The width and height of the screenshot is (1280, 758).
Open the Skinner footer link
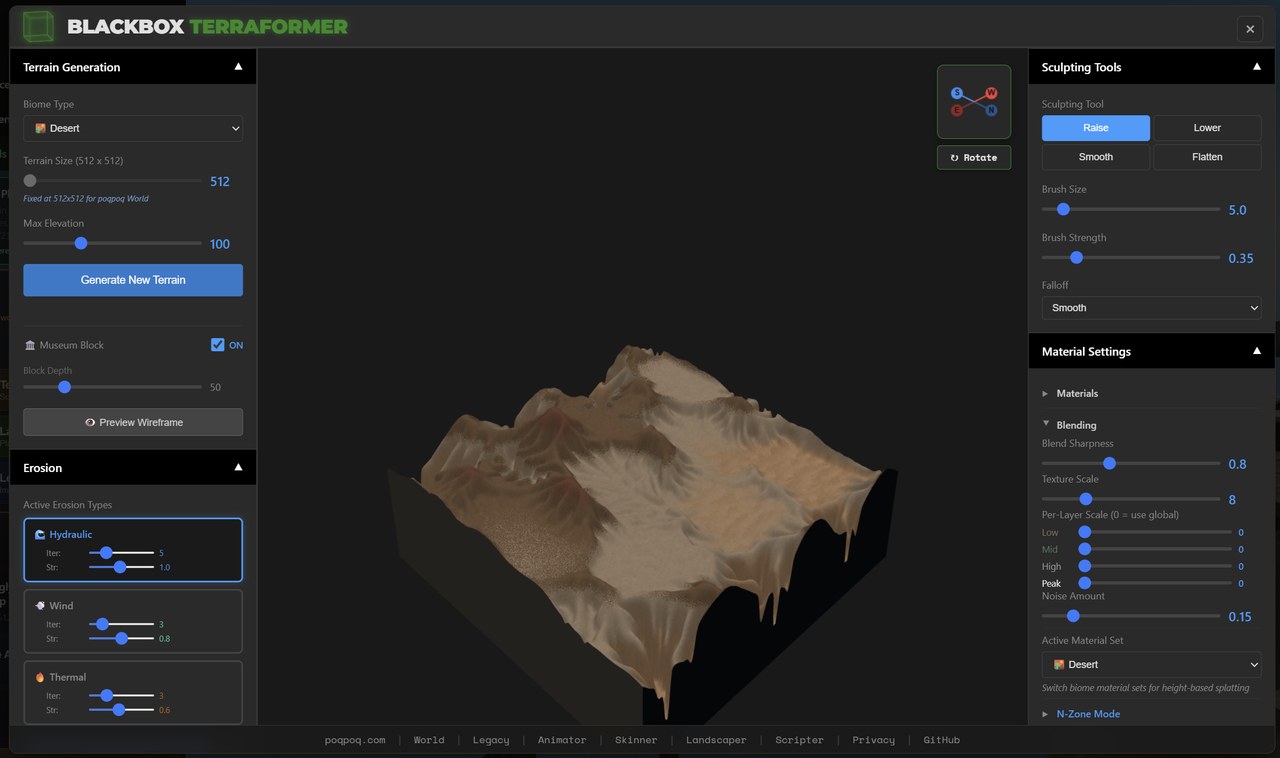636,740
